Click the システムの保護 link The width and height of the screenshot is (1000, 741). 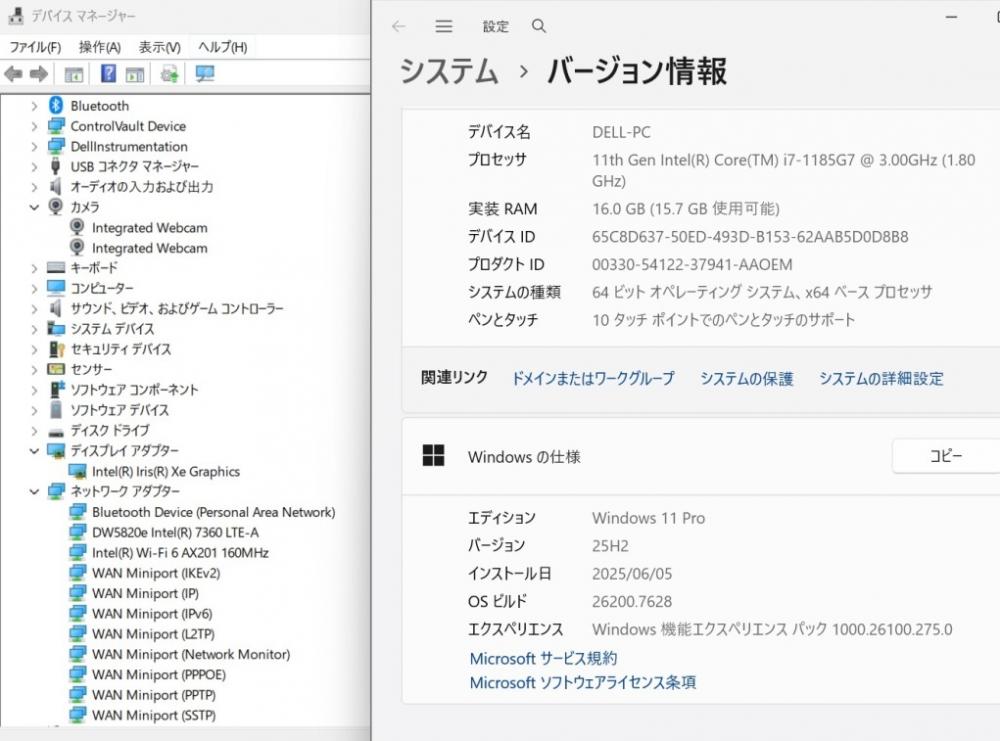coord(747,378)
